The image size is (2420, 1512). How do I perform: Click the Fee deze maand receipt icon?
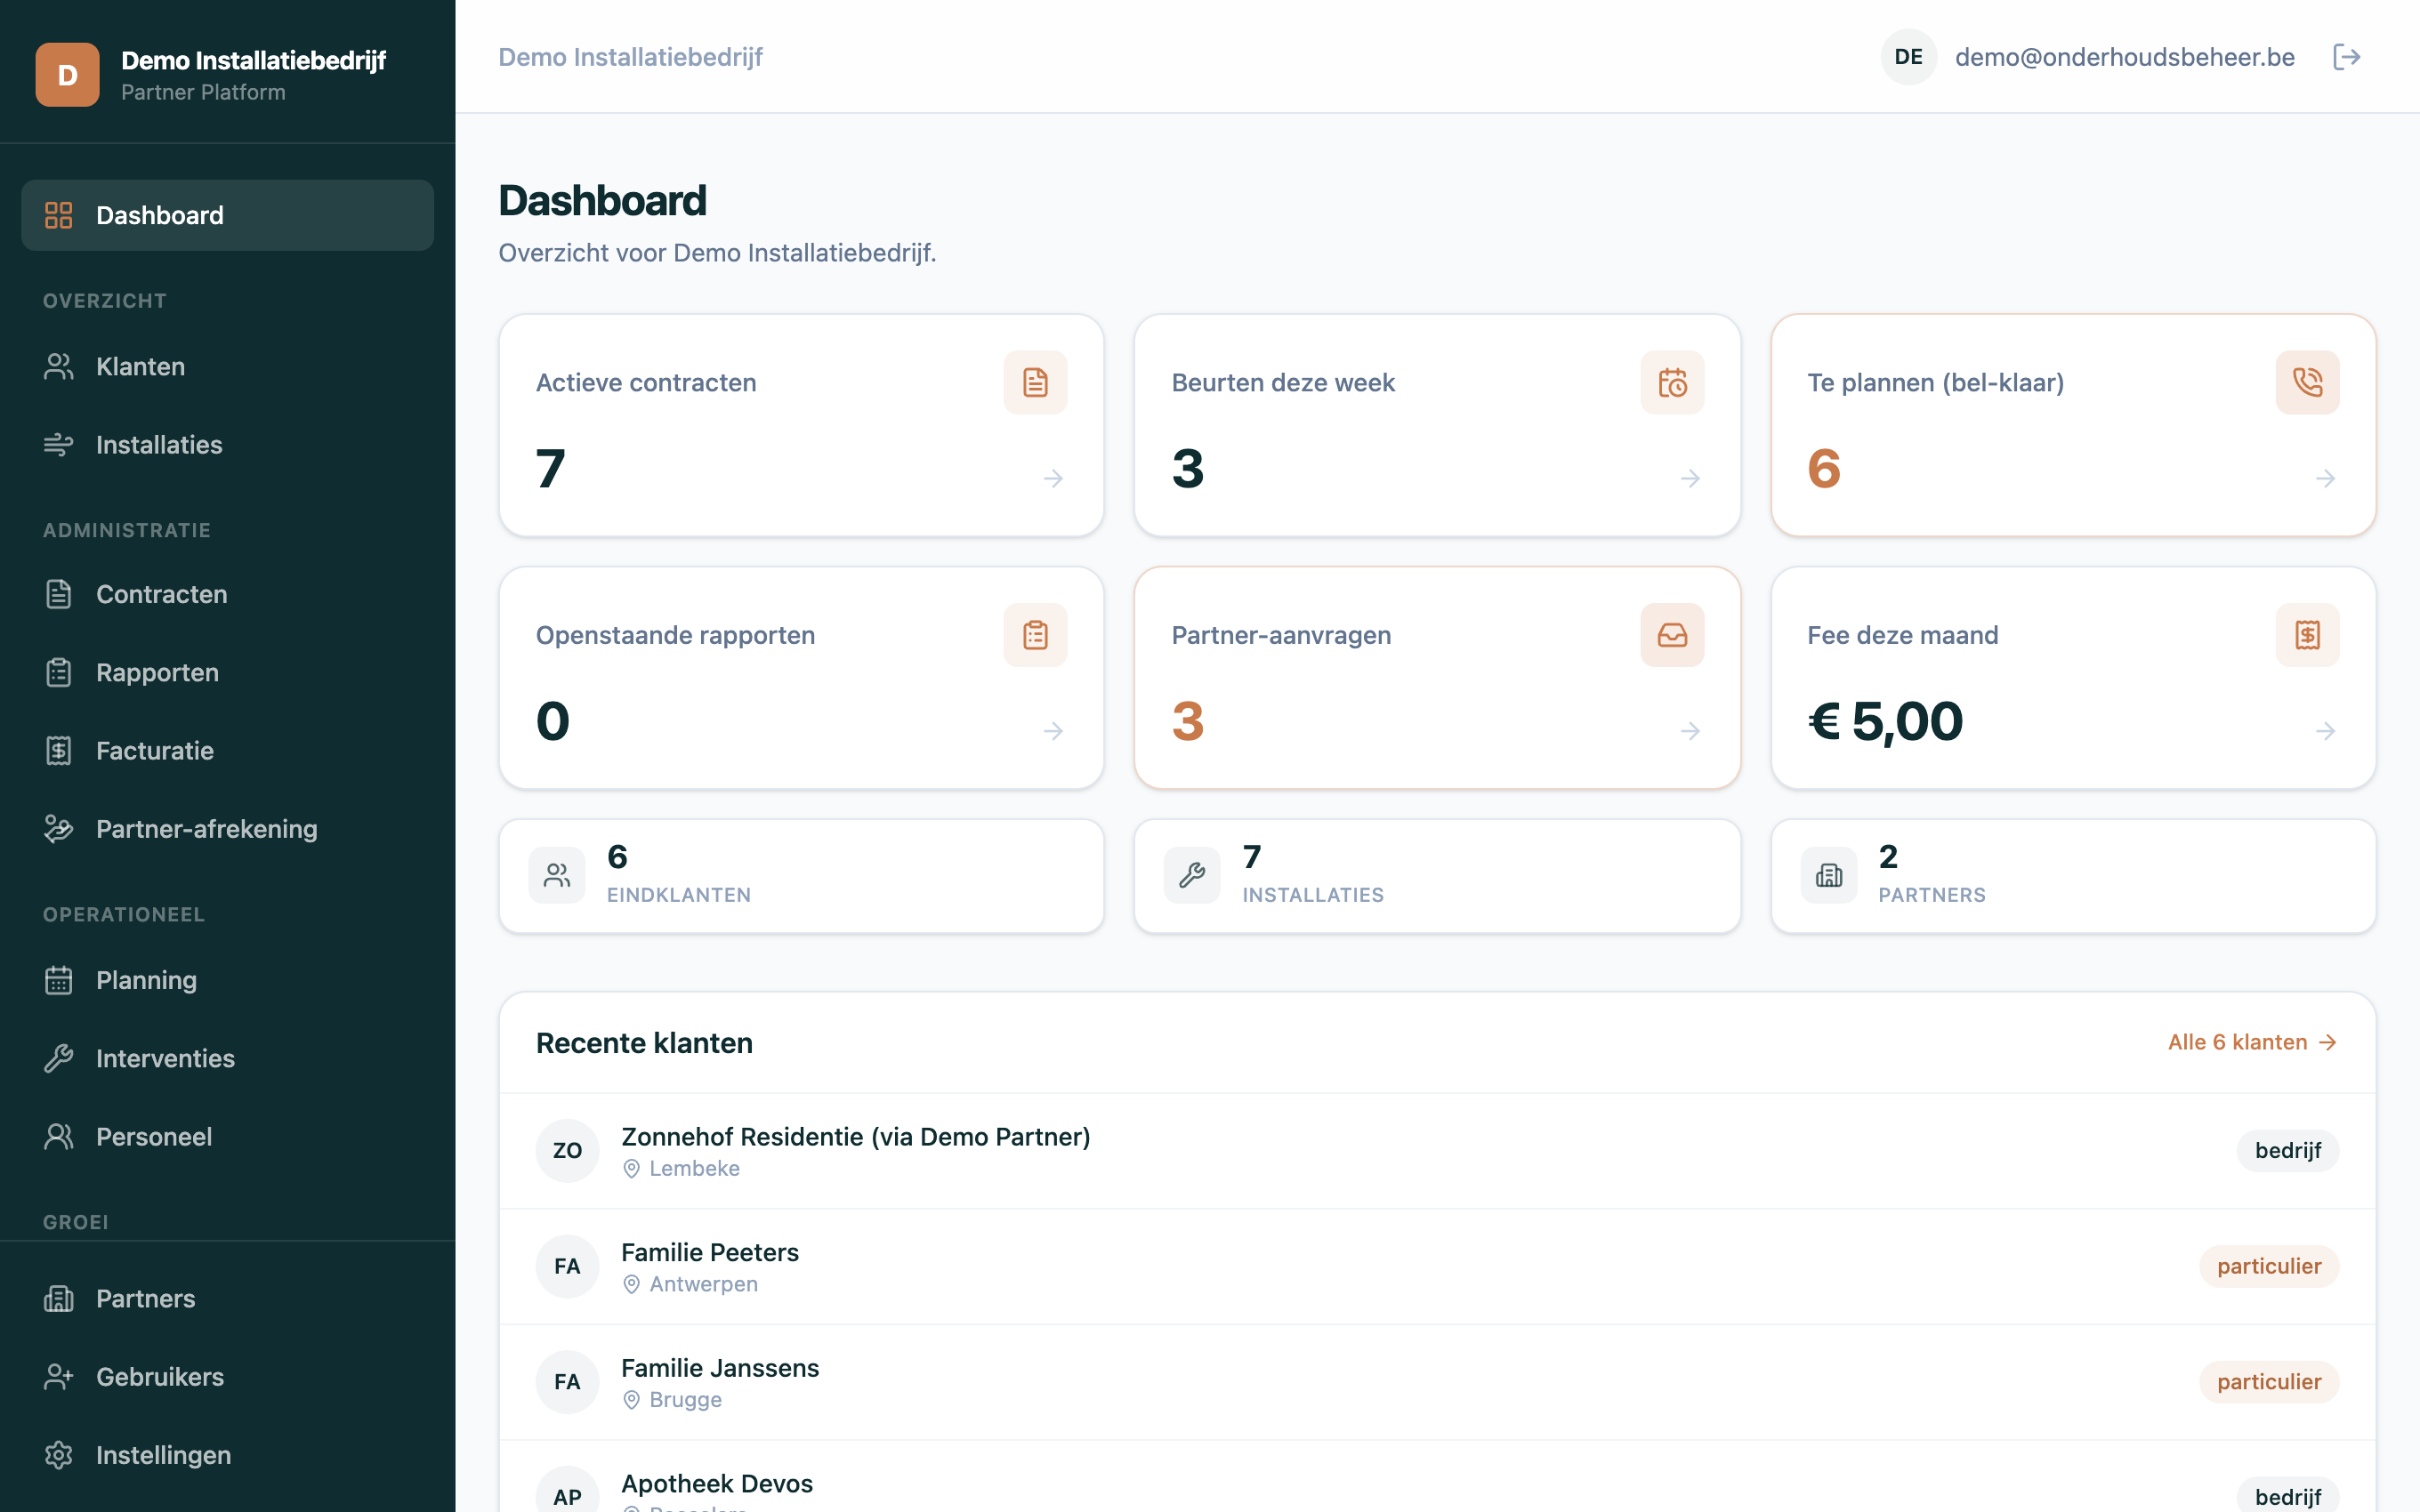point(2307,635)
